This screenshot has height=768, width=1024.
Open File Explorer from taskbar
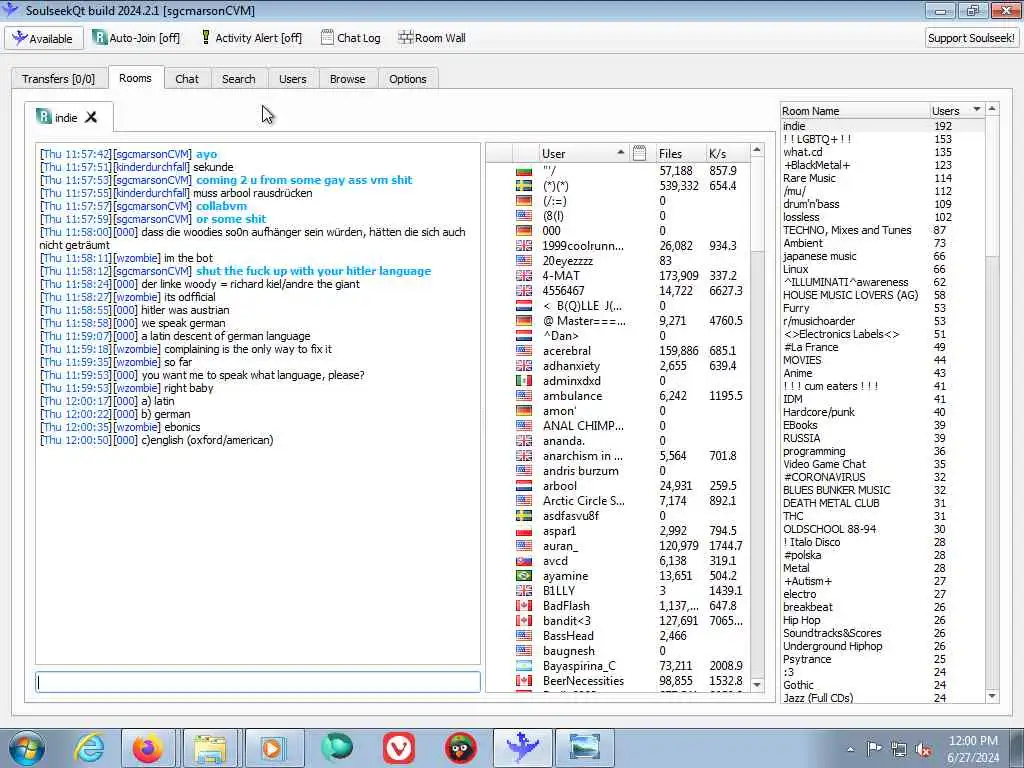pyautogui.click(x=210, y=748)
